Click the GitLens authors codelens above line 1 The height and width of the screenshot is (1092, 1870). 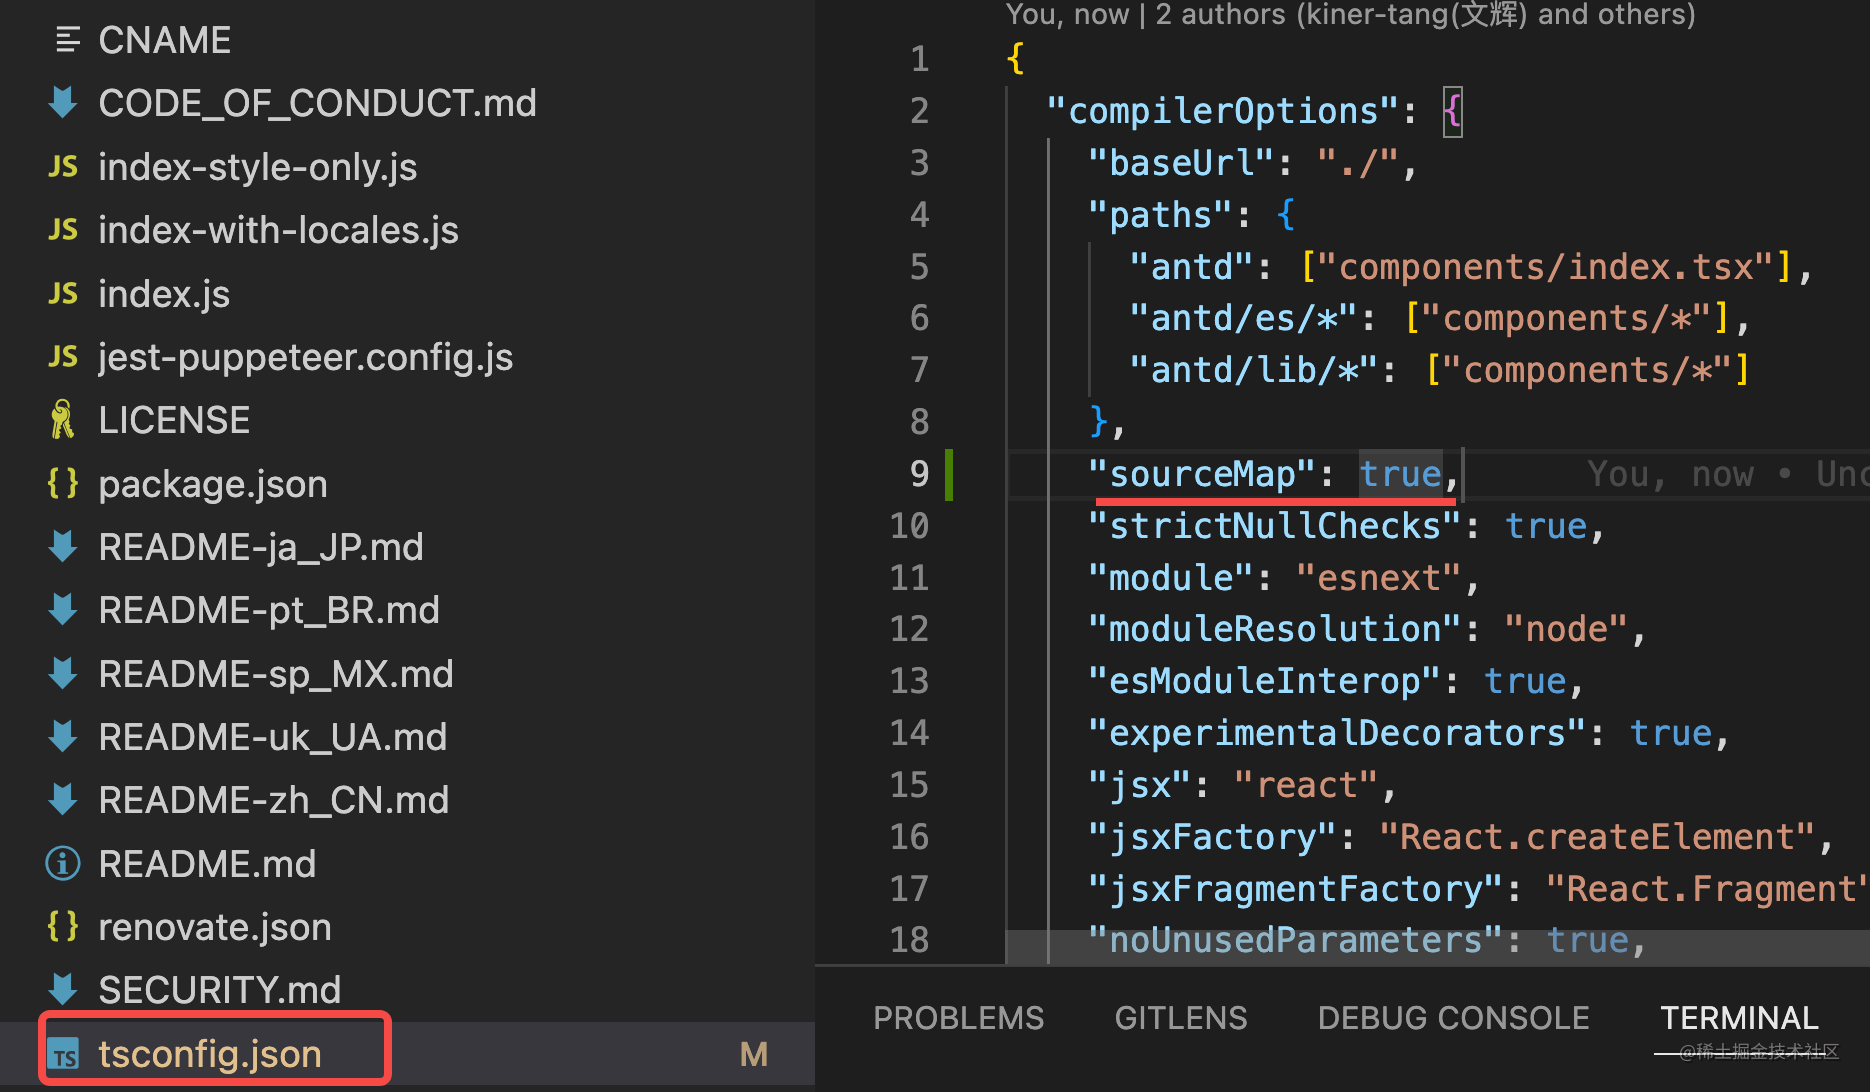click(1350, 15)
